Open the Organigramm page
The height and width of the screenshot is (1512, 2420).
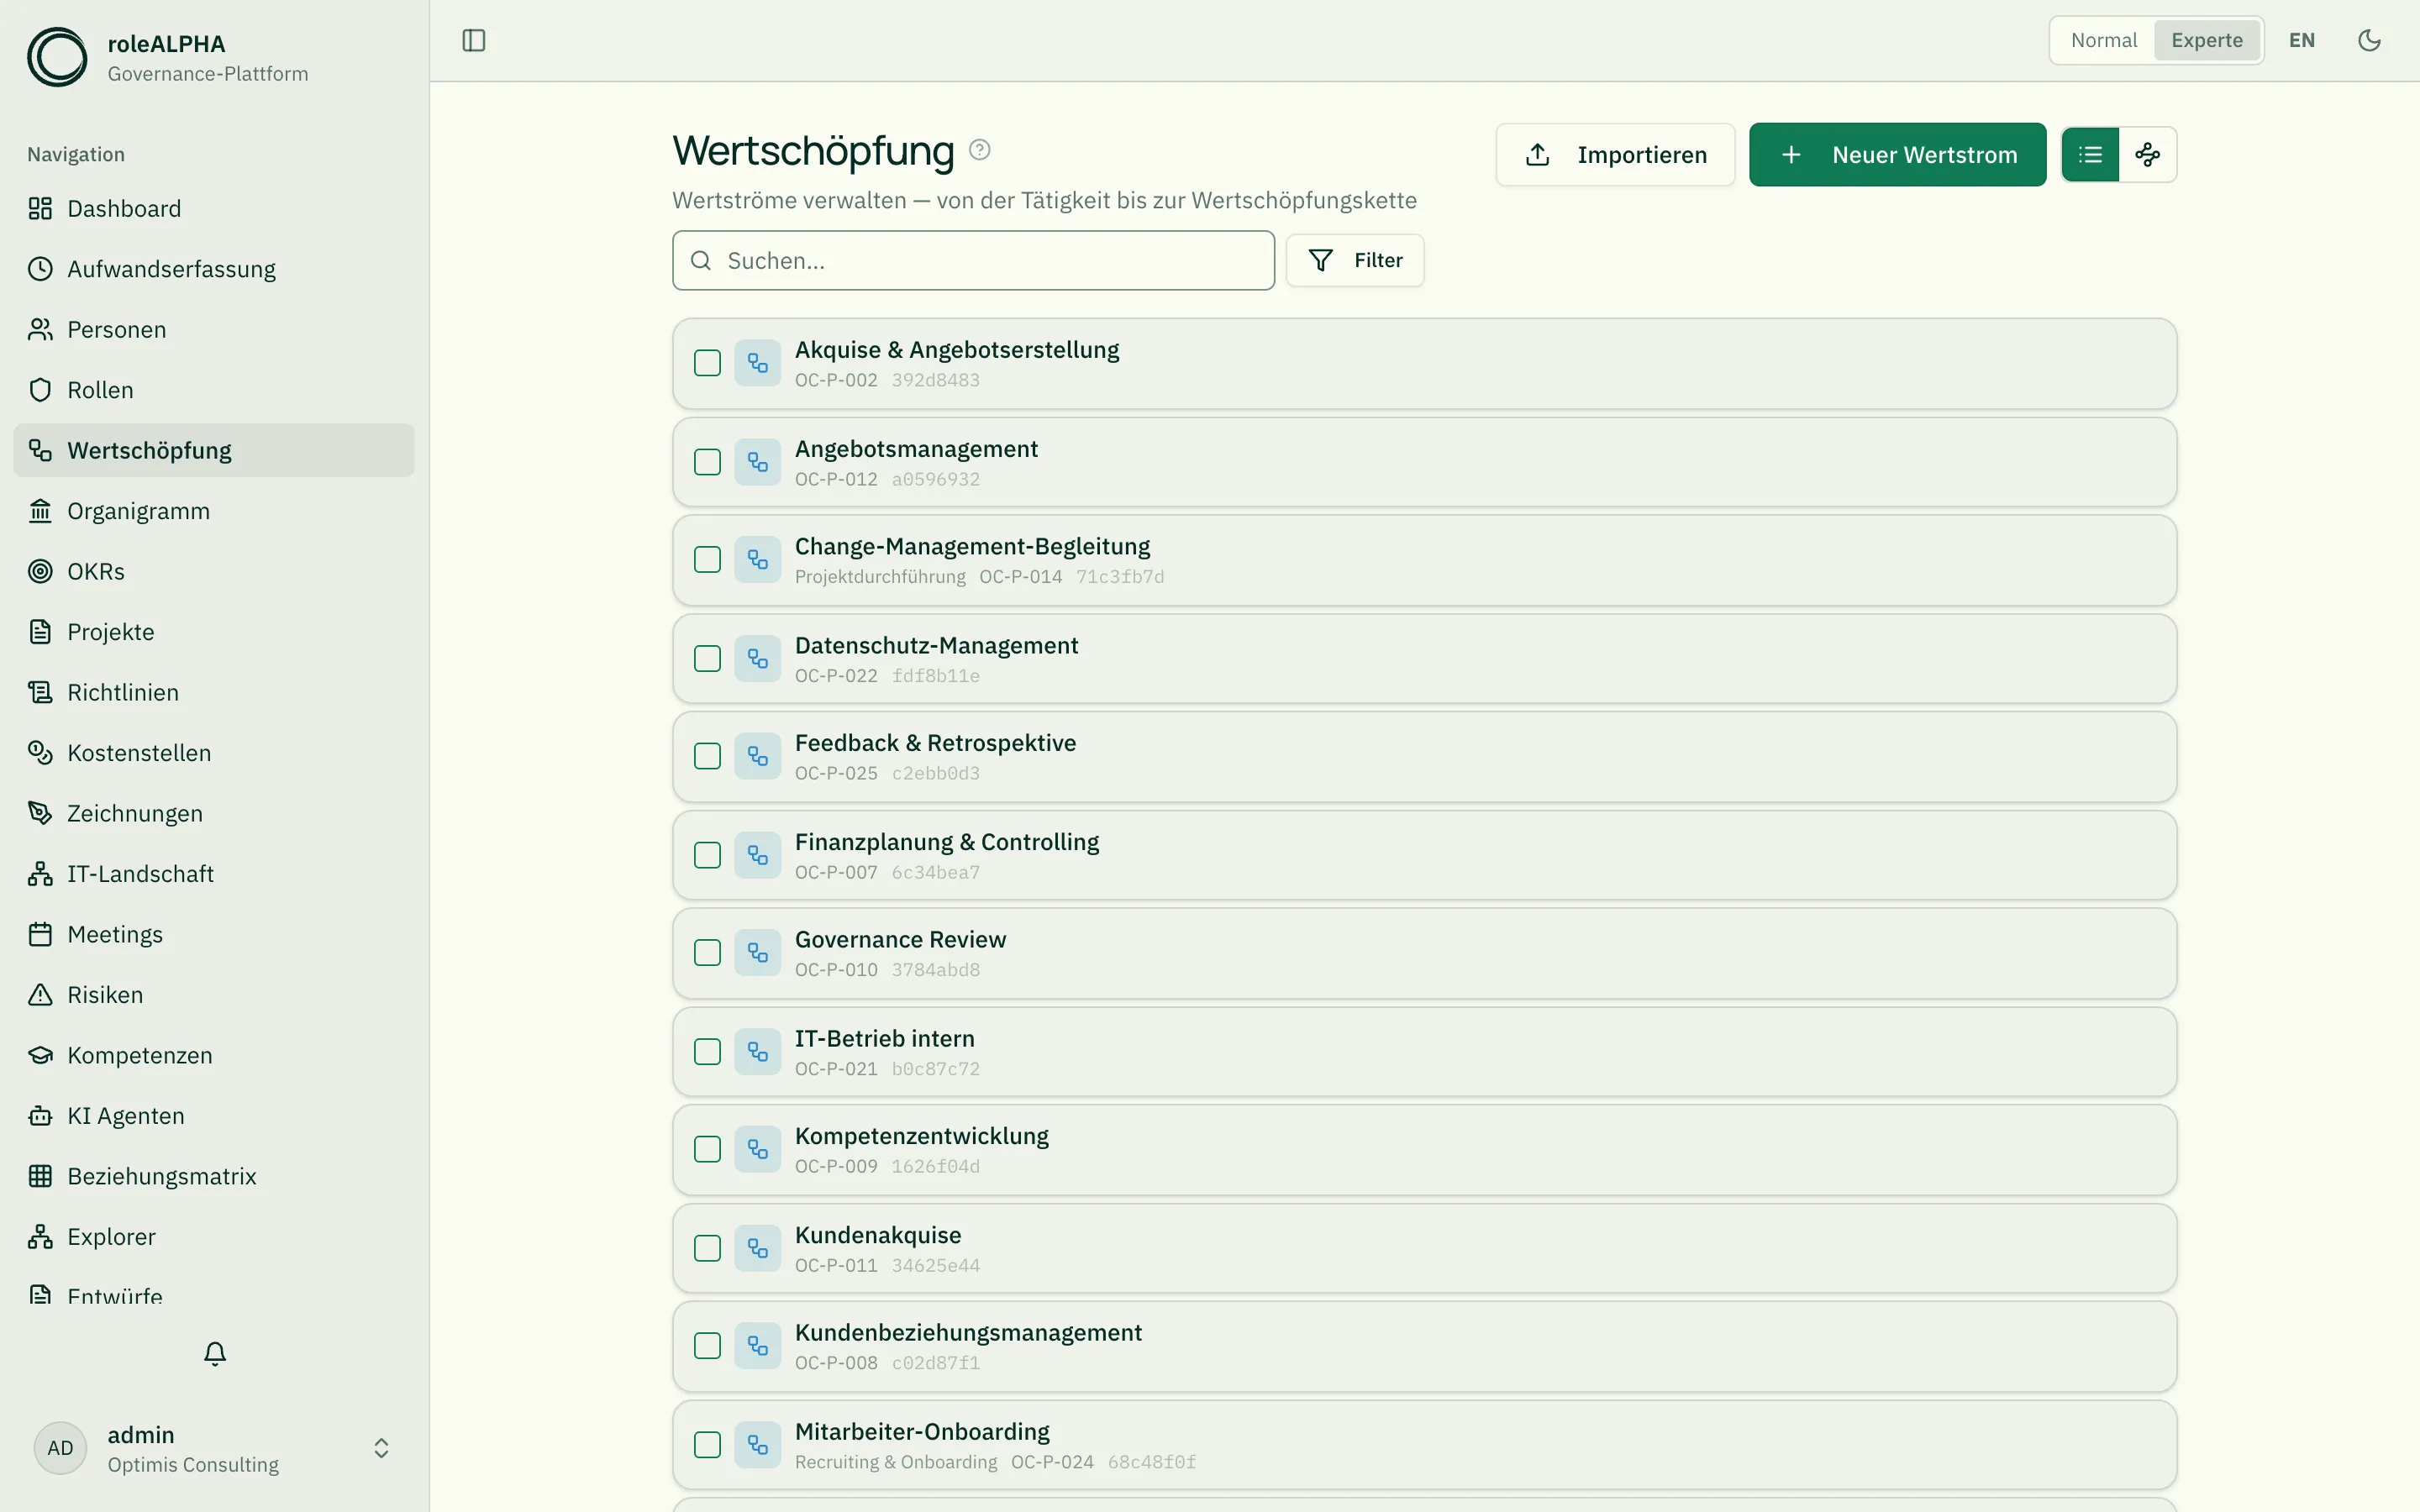pos(214,511)
